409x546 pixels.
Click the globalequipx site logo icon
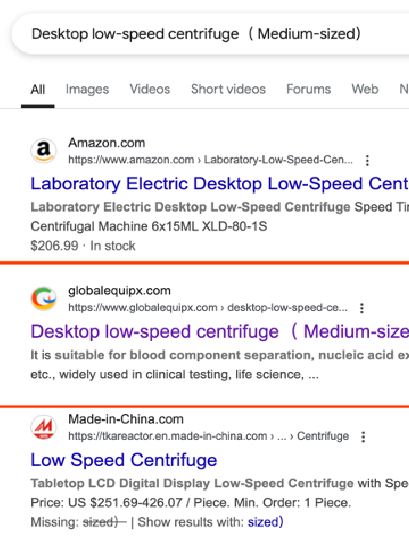click(x=43, y=299)
